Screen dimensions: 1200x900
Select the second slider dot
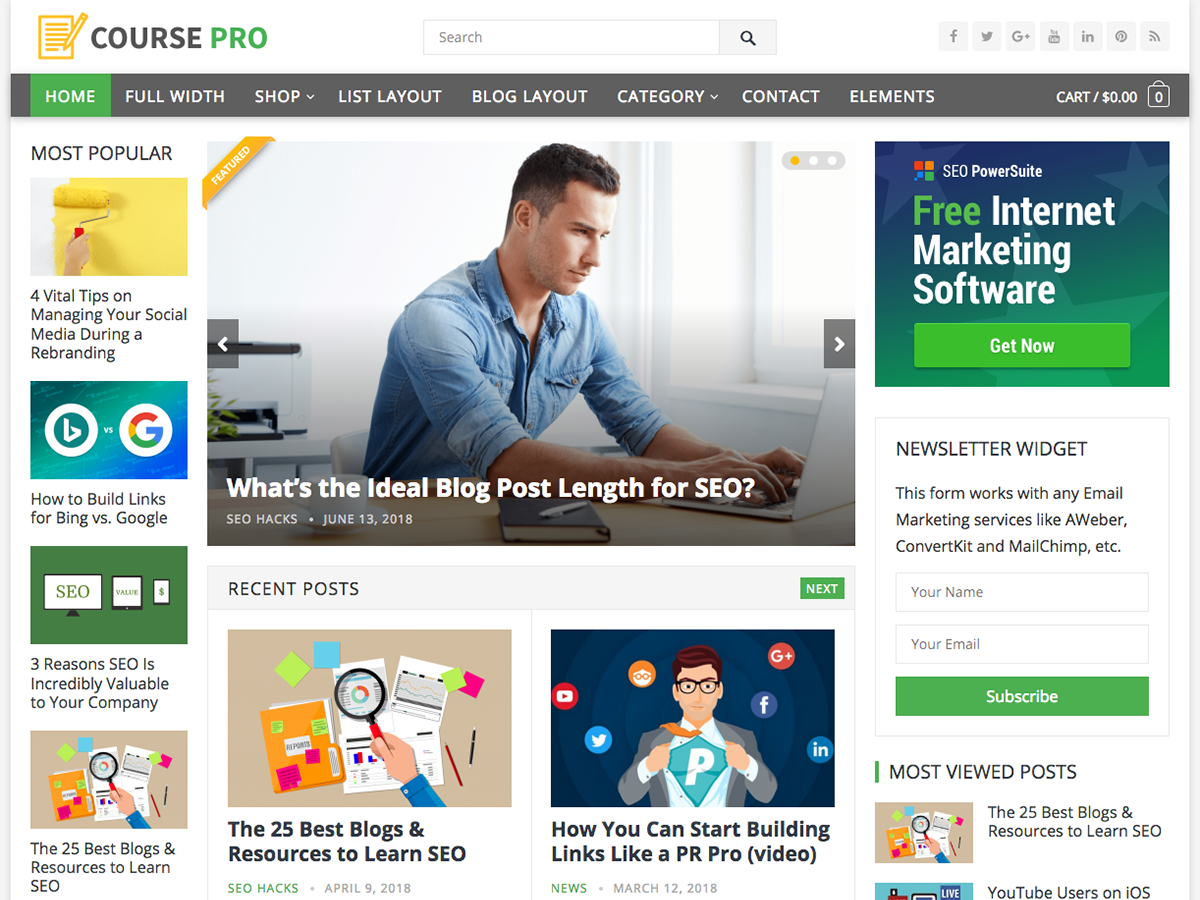click(813, 160)
